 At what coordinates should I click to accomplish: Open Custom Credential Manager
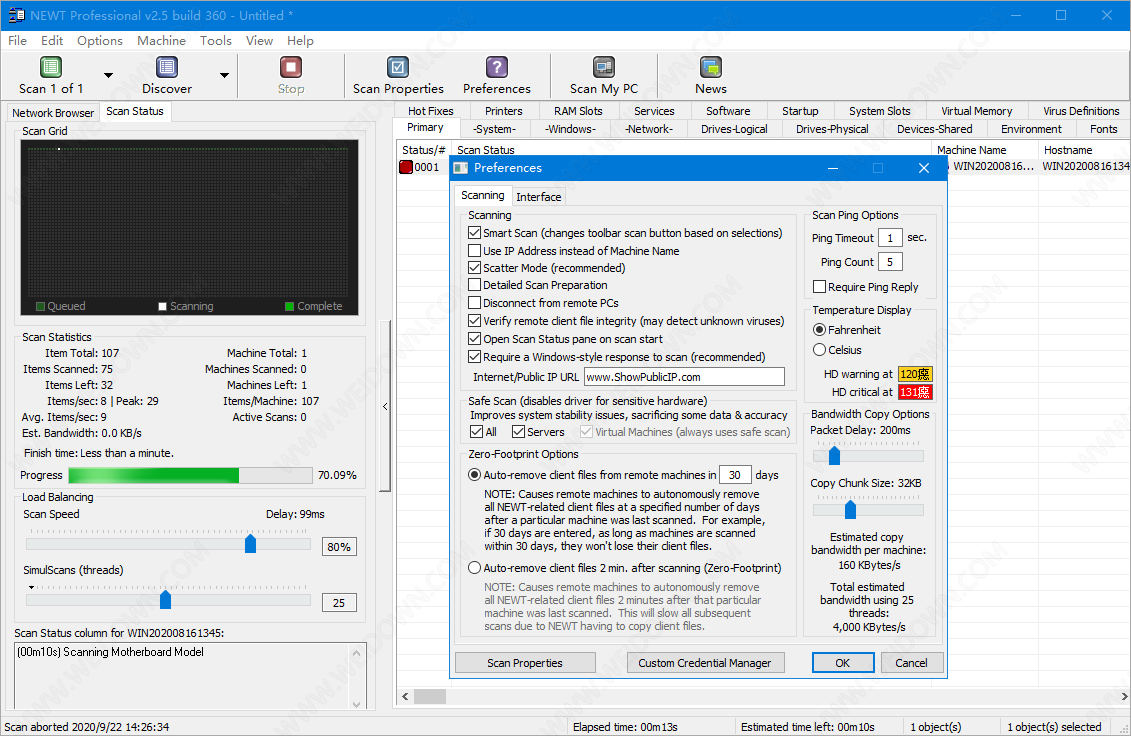[705, 663]
